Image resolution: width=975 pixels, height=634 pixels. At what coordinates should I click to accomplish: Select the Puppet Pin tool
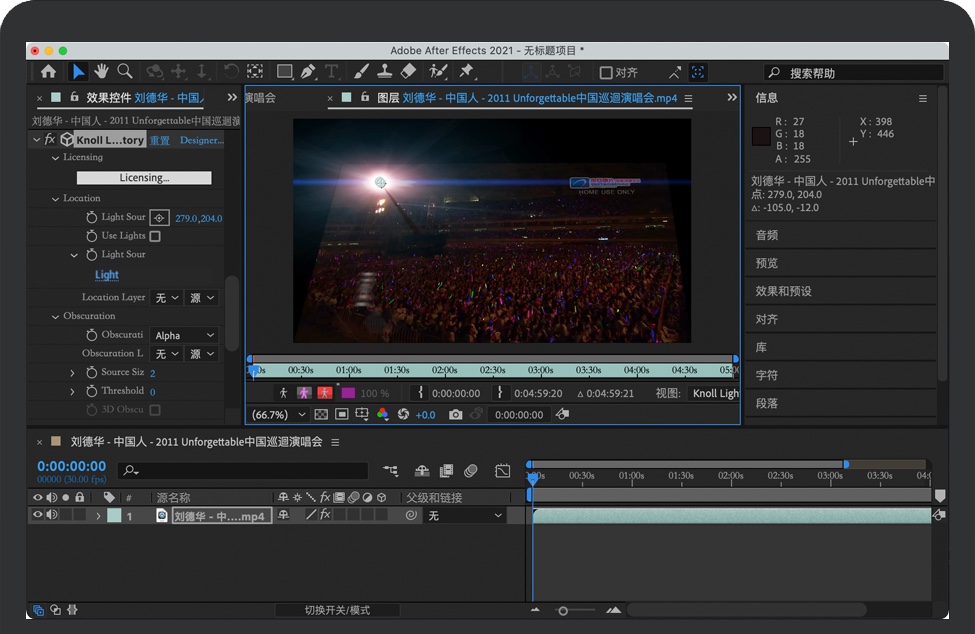[x=466, y=71]
